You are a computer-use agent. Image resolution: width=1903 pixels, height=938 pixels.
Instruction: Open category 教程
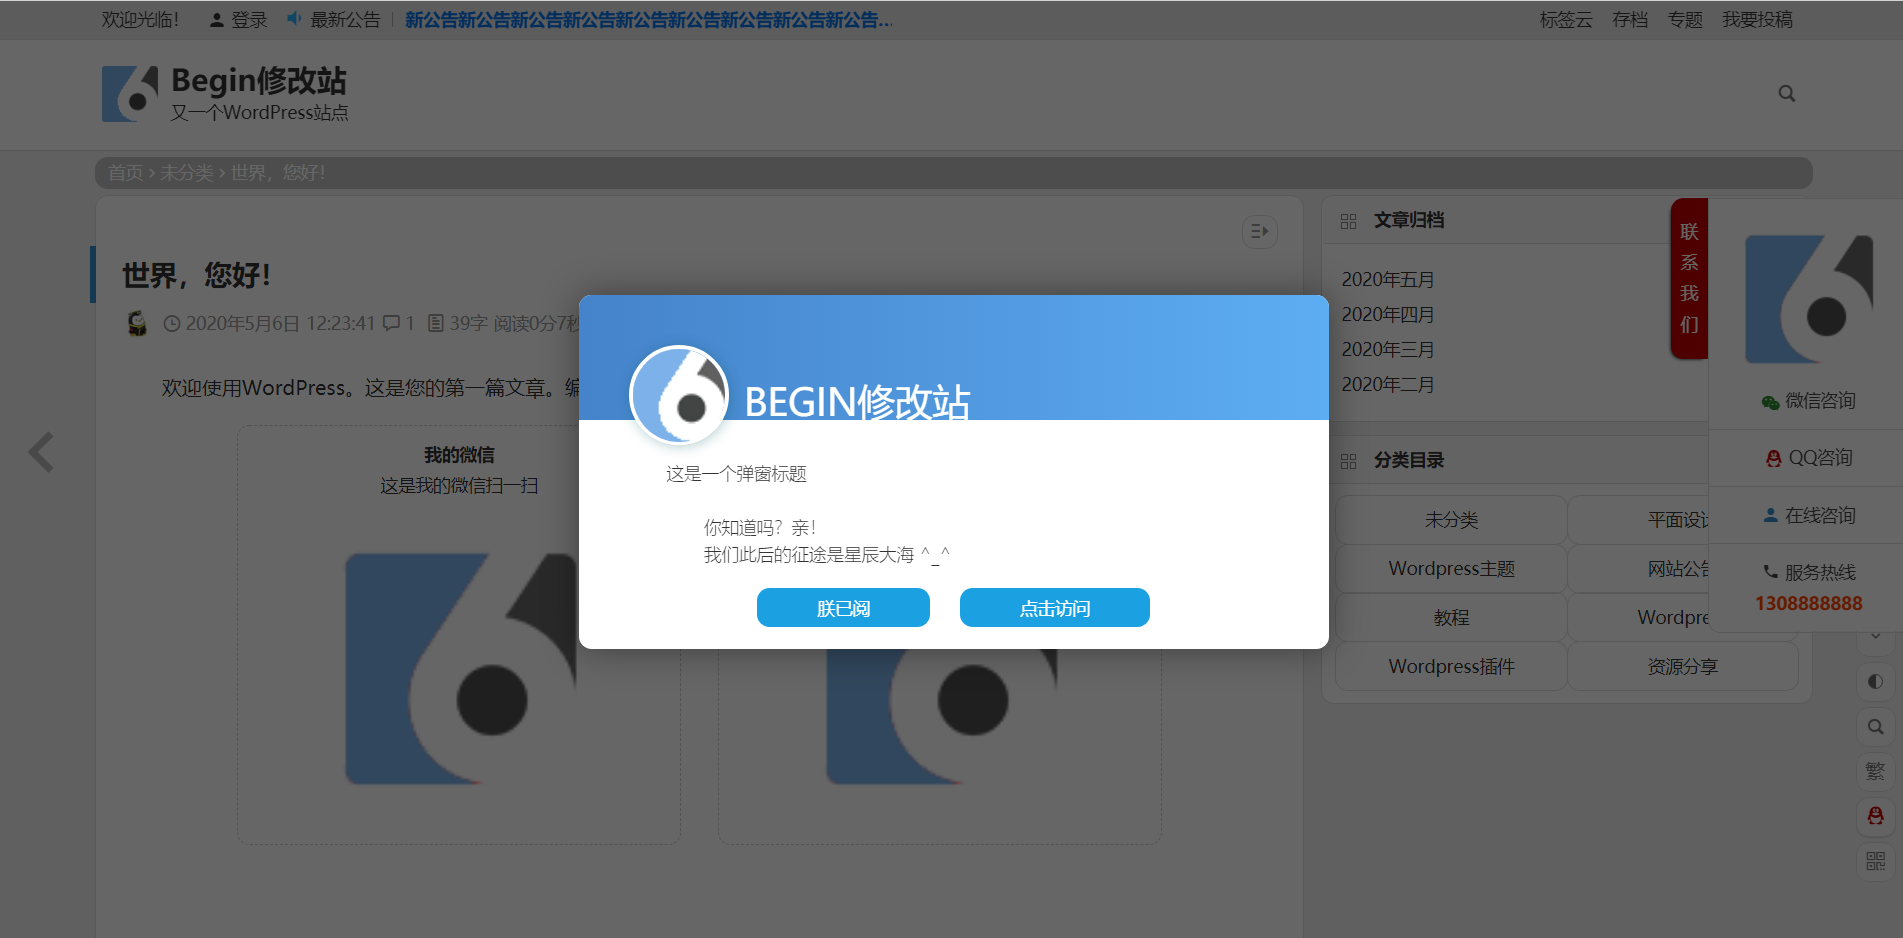(1451, 618)
